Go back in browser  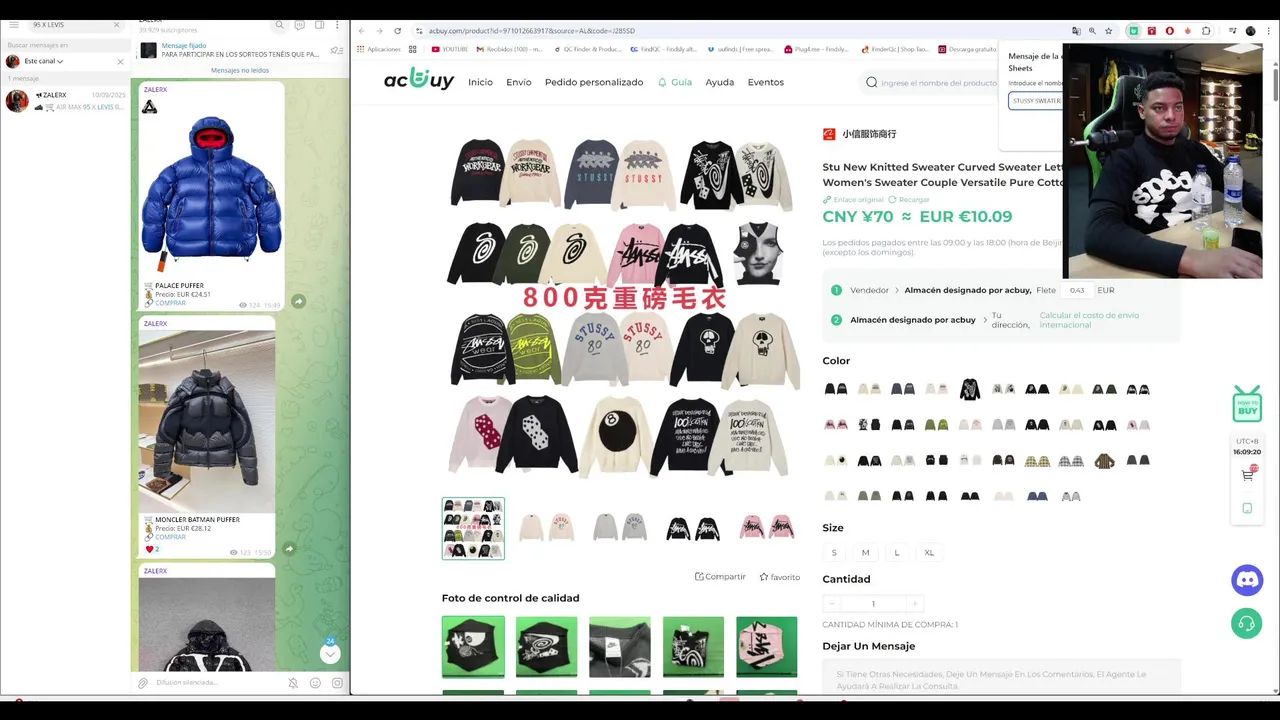click(x=362, y=31)
